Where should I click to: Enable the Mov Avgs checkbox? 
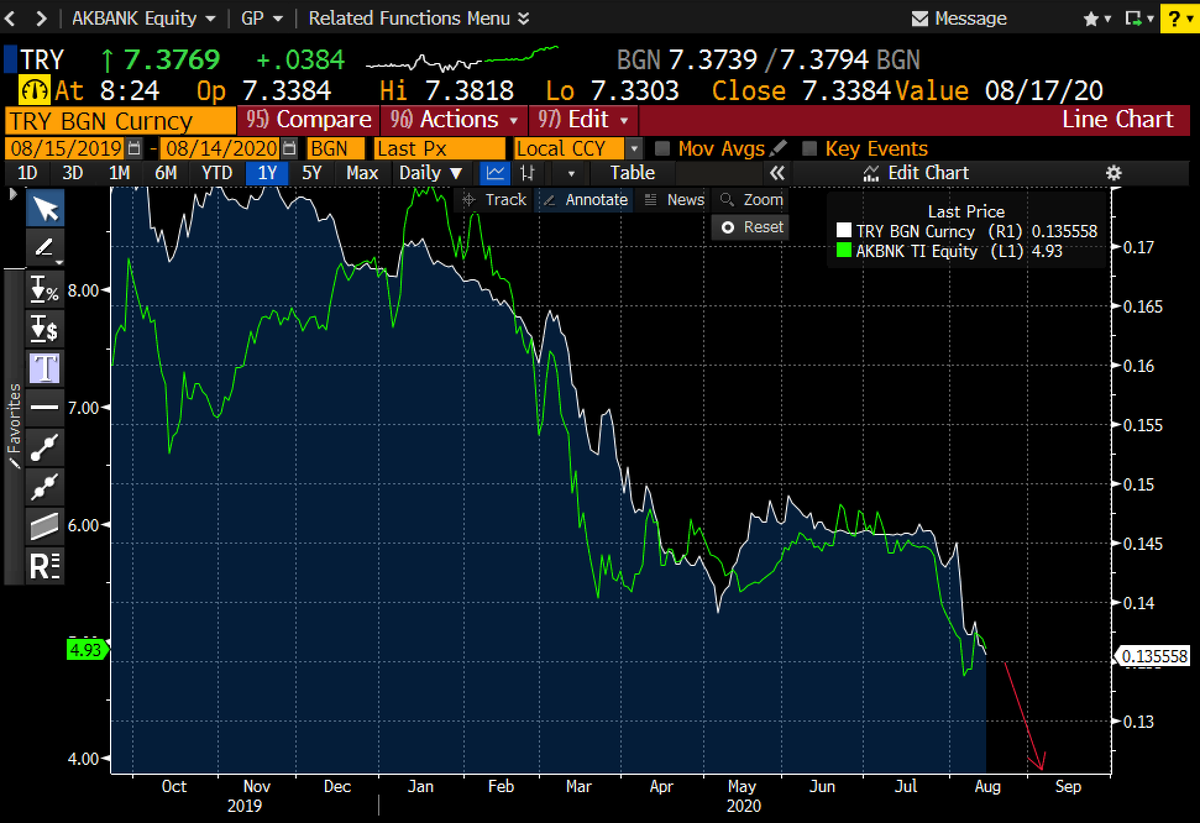click(x=662, y=147)
